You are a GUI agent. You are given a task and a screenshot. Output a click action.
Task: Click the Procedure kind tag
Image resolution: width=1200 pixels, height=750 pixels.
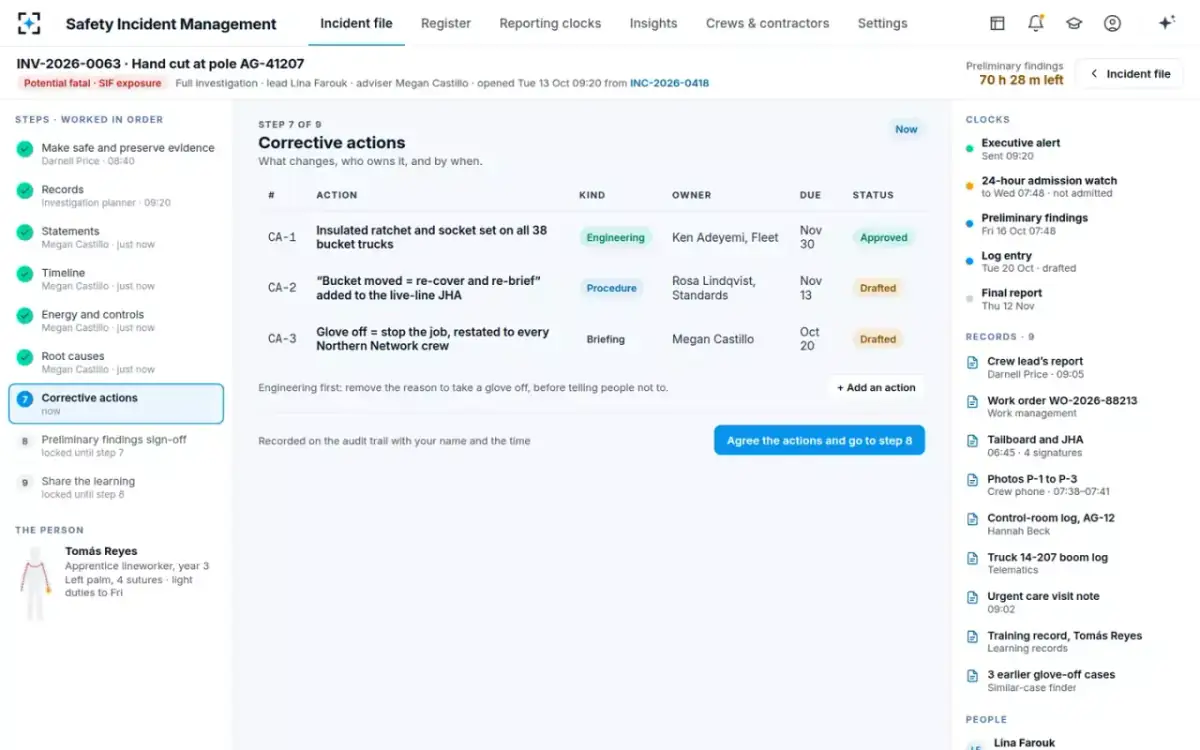[x=611, y=288]
